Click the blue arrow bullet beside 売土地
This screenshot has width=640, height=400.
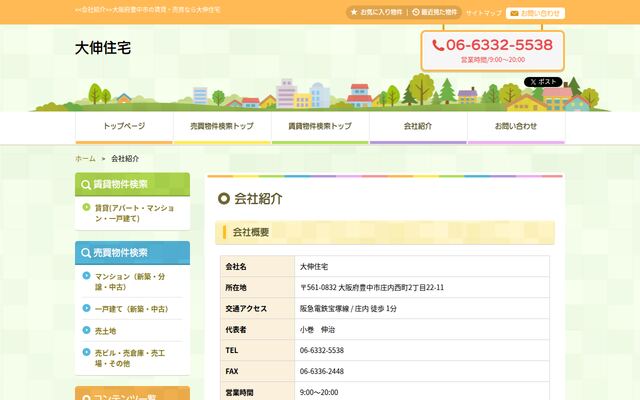pyautogui.click(x=86, y=330)
